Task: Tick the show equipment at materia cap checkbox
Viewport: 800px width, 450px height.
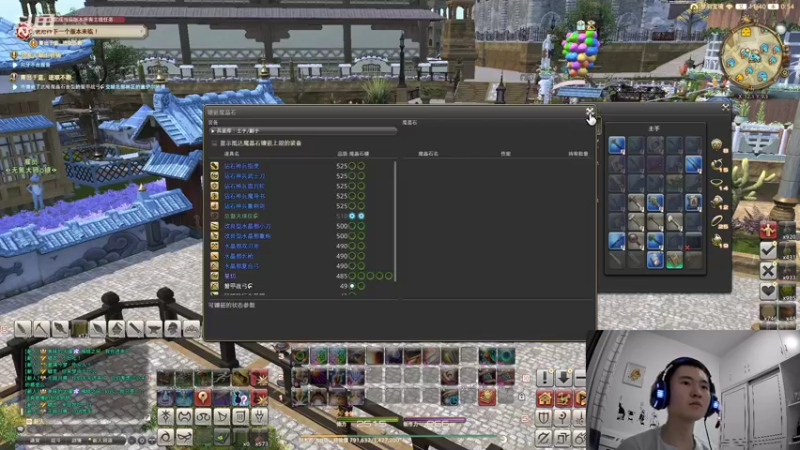Action: tap(214, 143)
